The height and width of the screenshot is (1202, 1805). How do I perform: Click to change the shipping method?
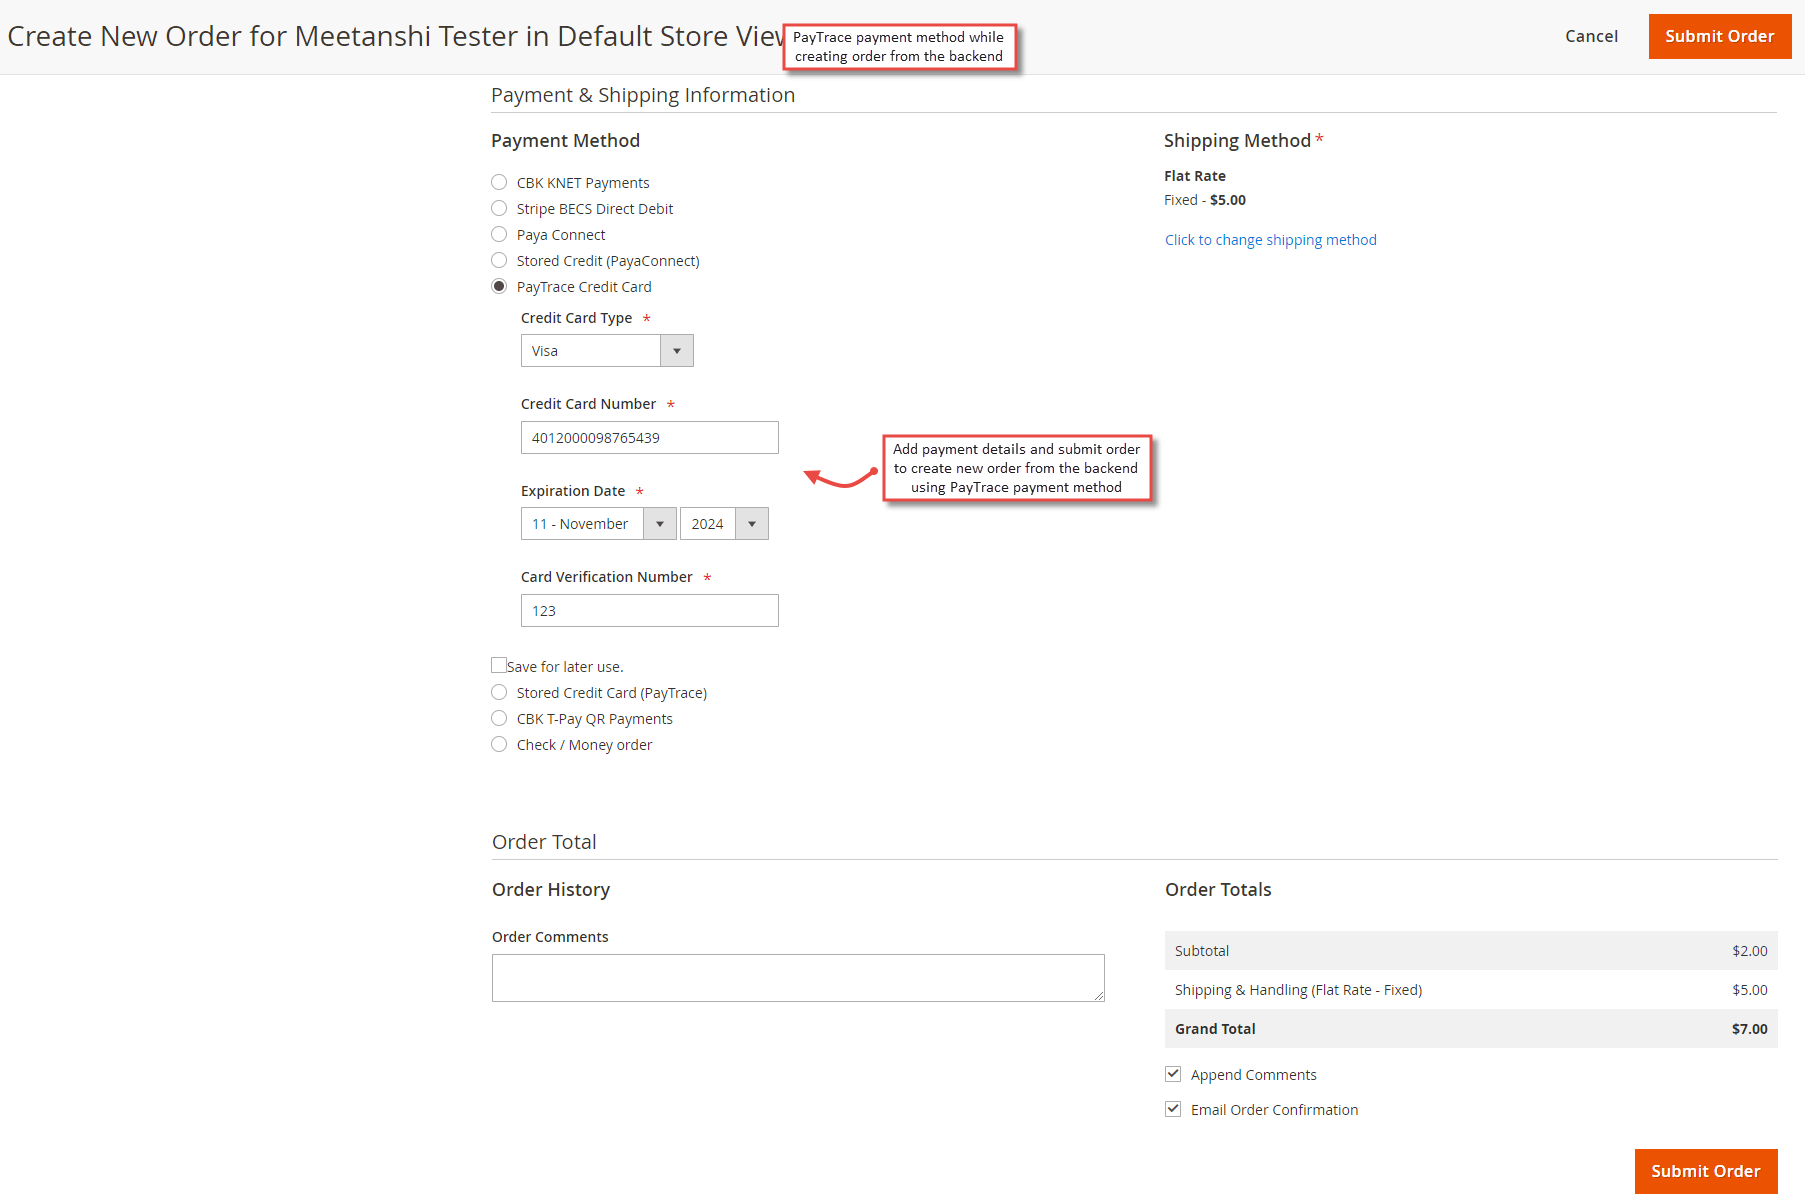[x=1270, y=239]
